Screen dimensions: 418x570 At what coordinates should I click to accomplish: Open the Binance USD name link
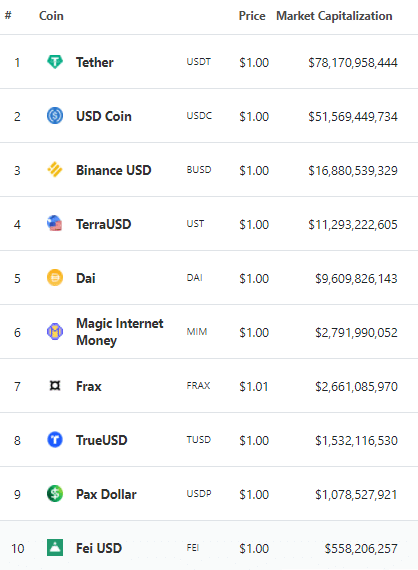[x=113, y=170]
